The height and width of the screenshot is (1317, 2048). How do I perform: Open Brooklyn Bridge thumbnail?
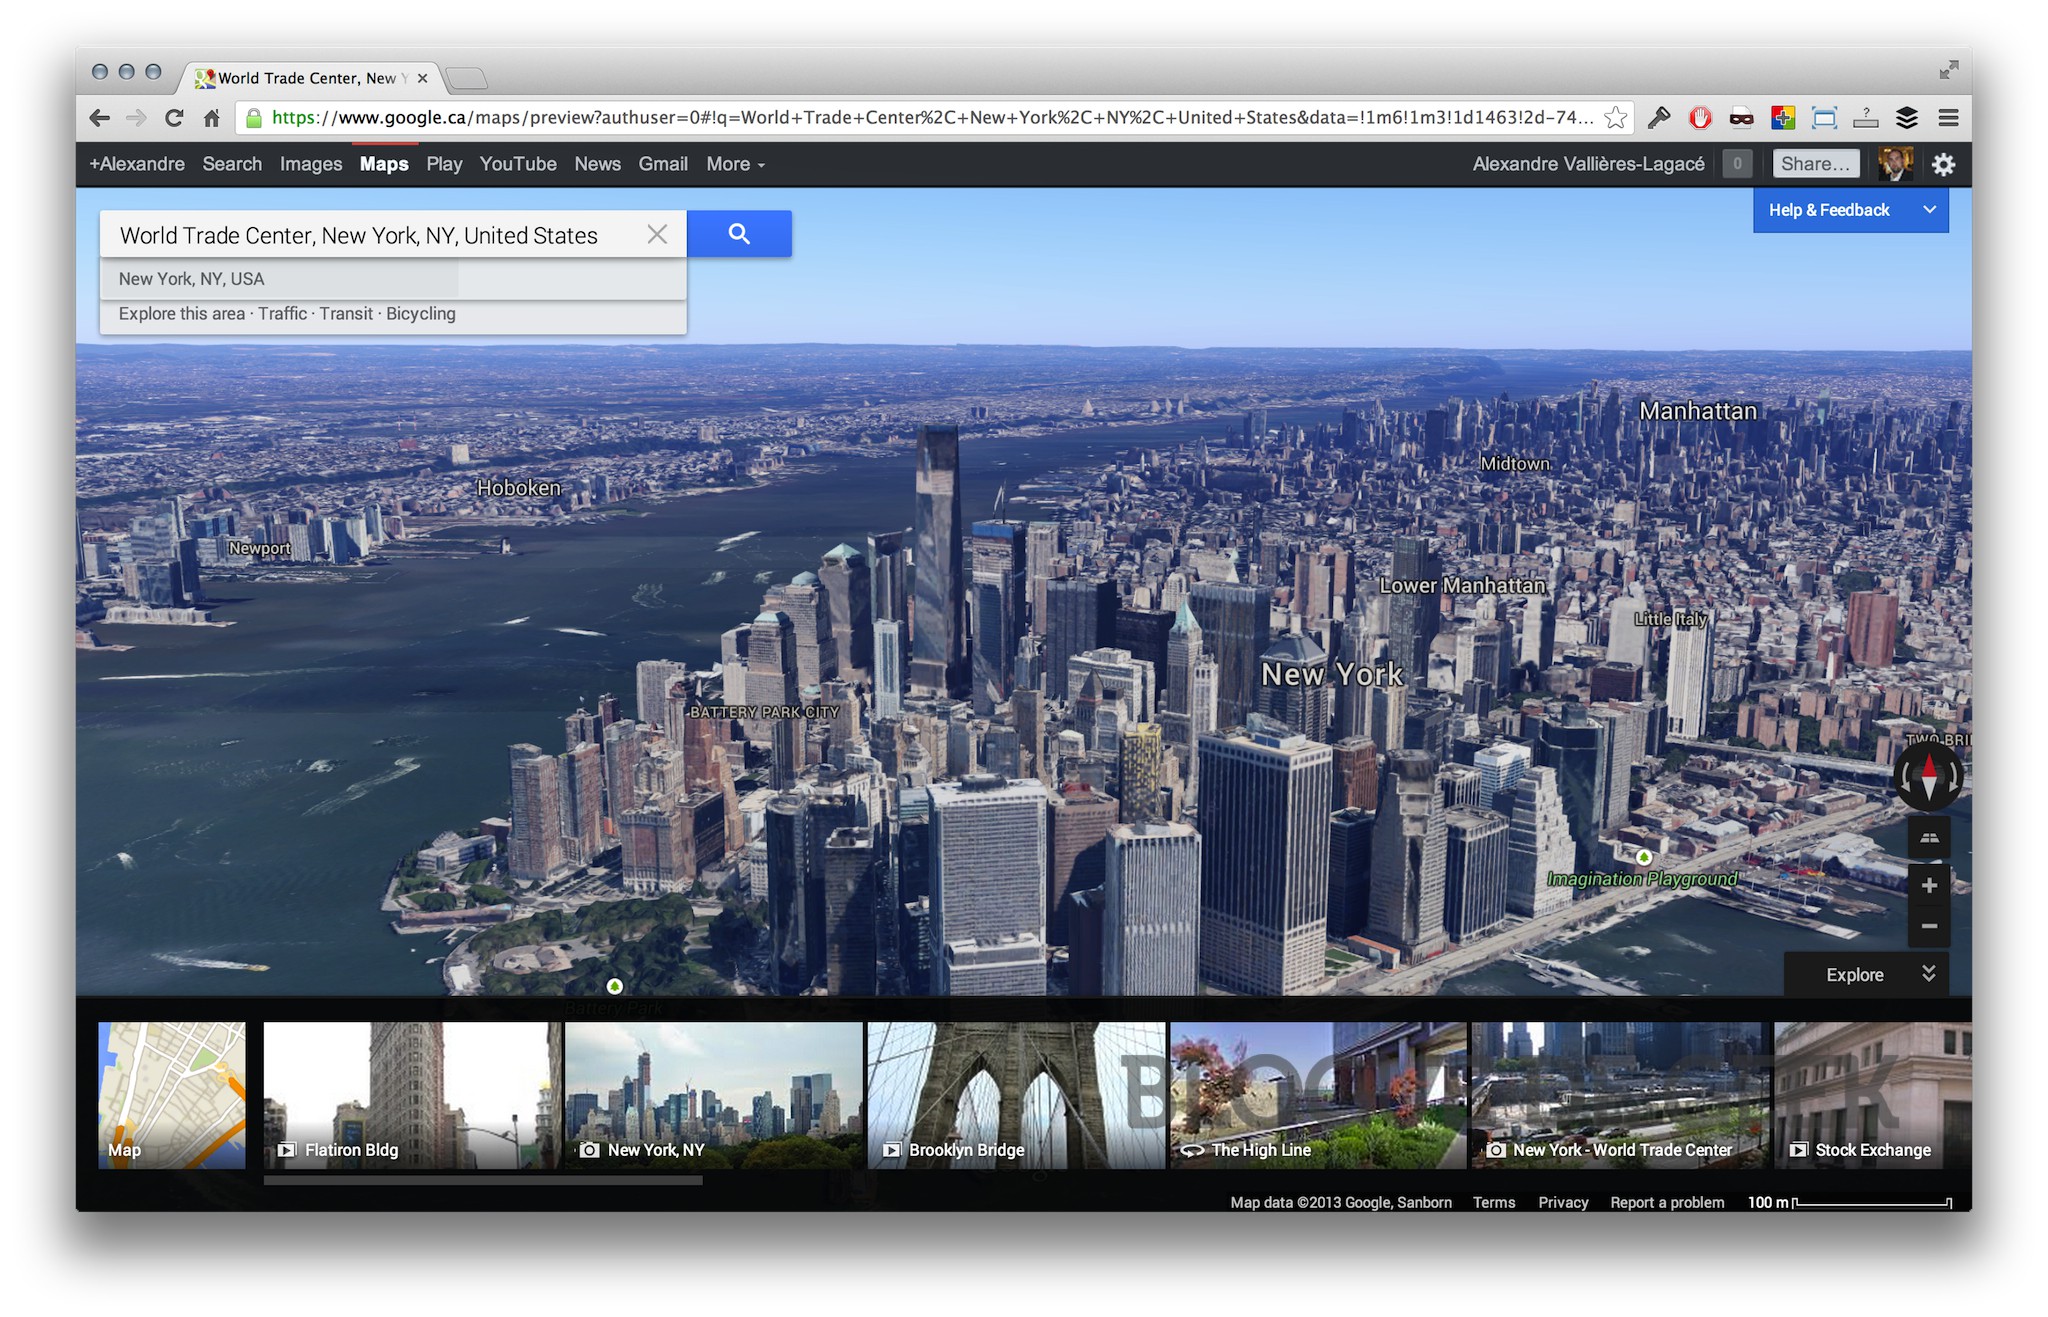point(1016,1095)
